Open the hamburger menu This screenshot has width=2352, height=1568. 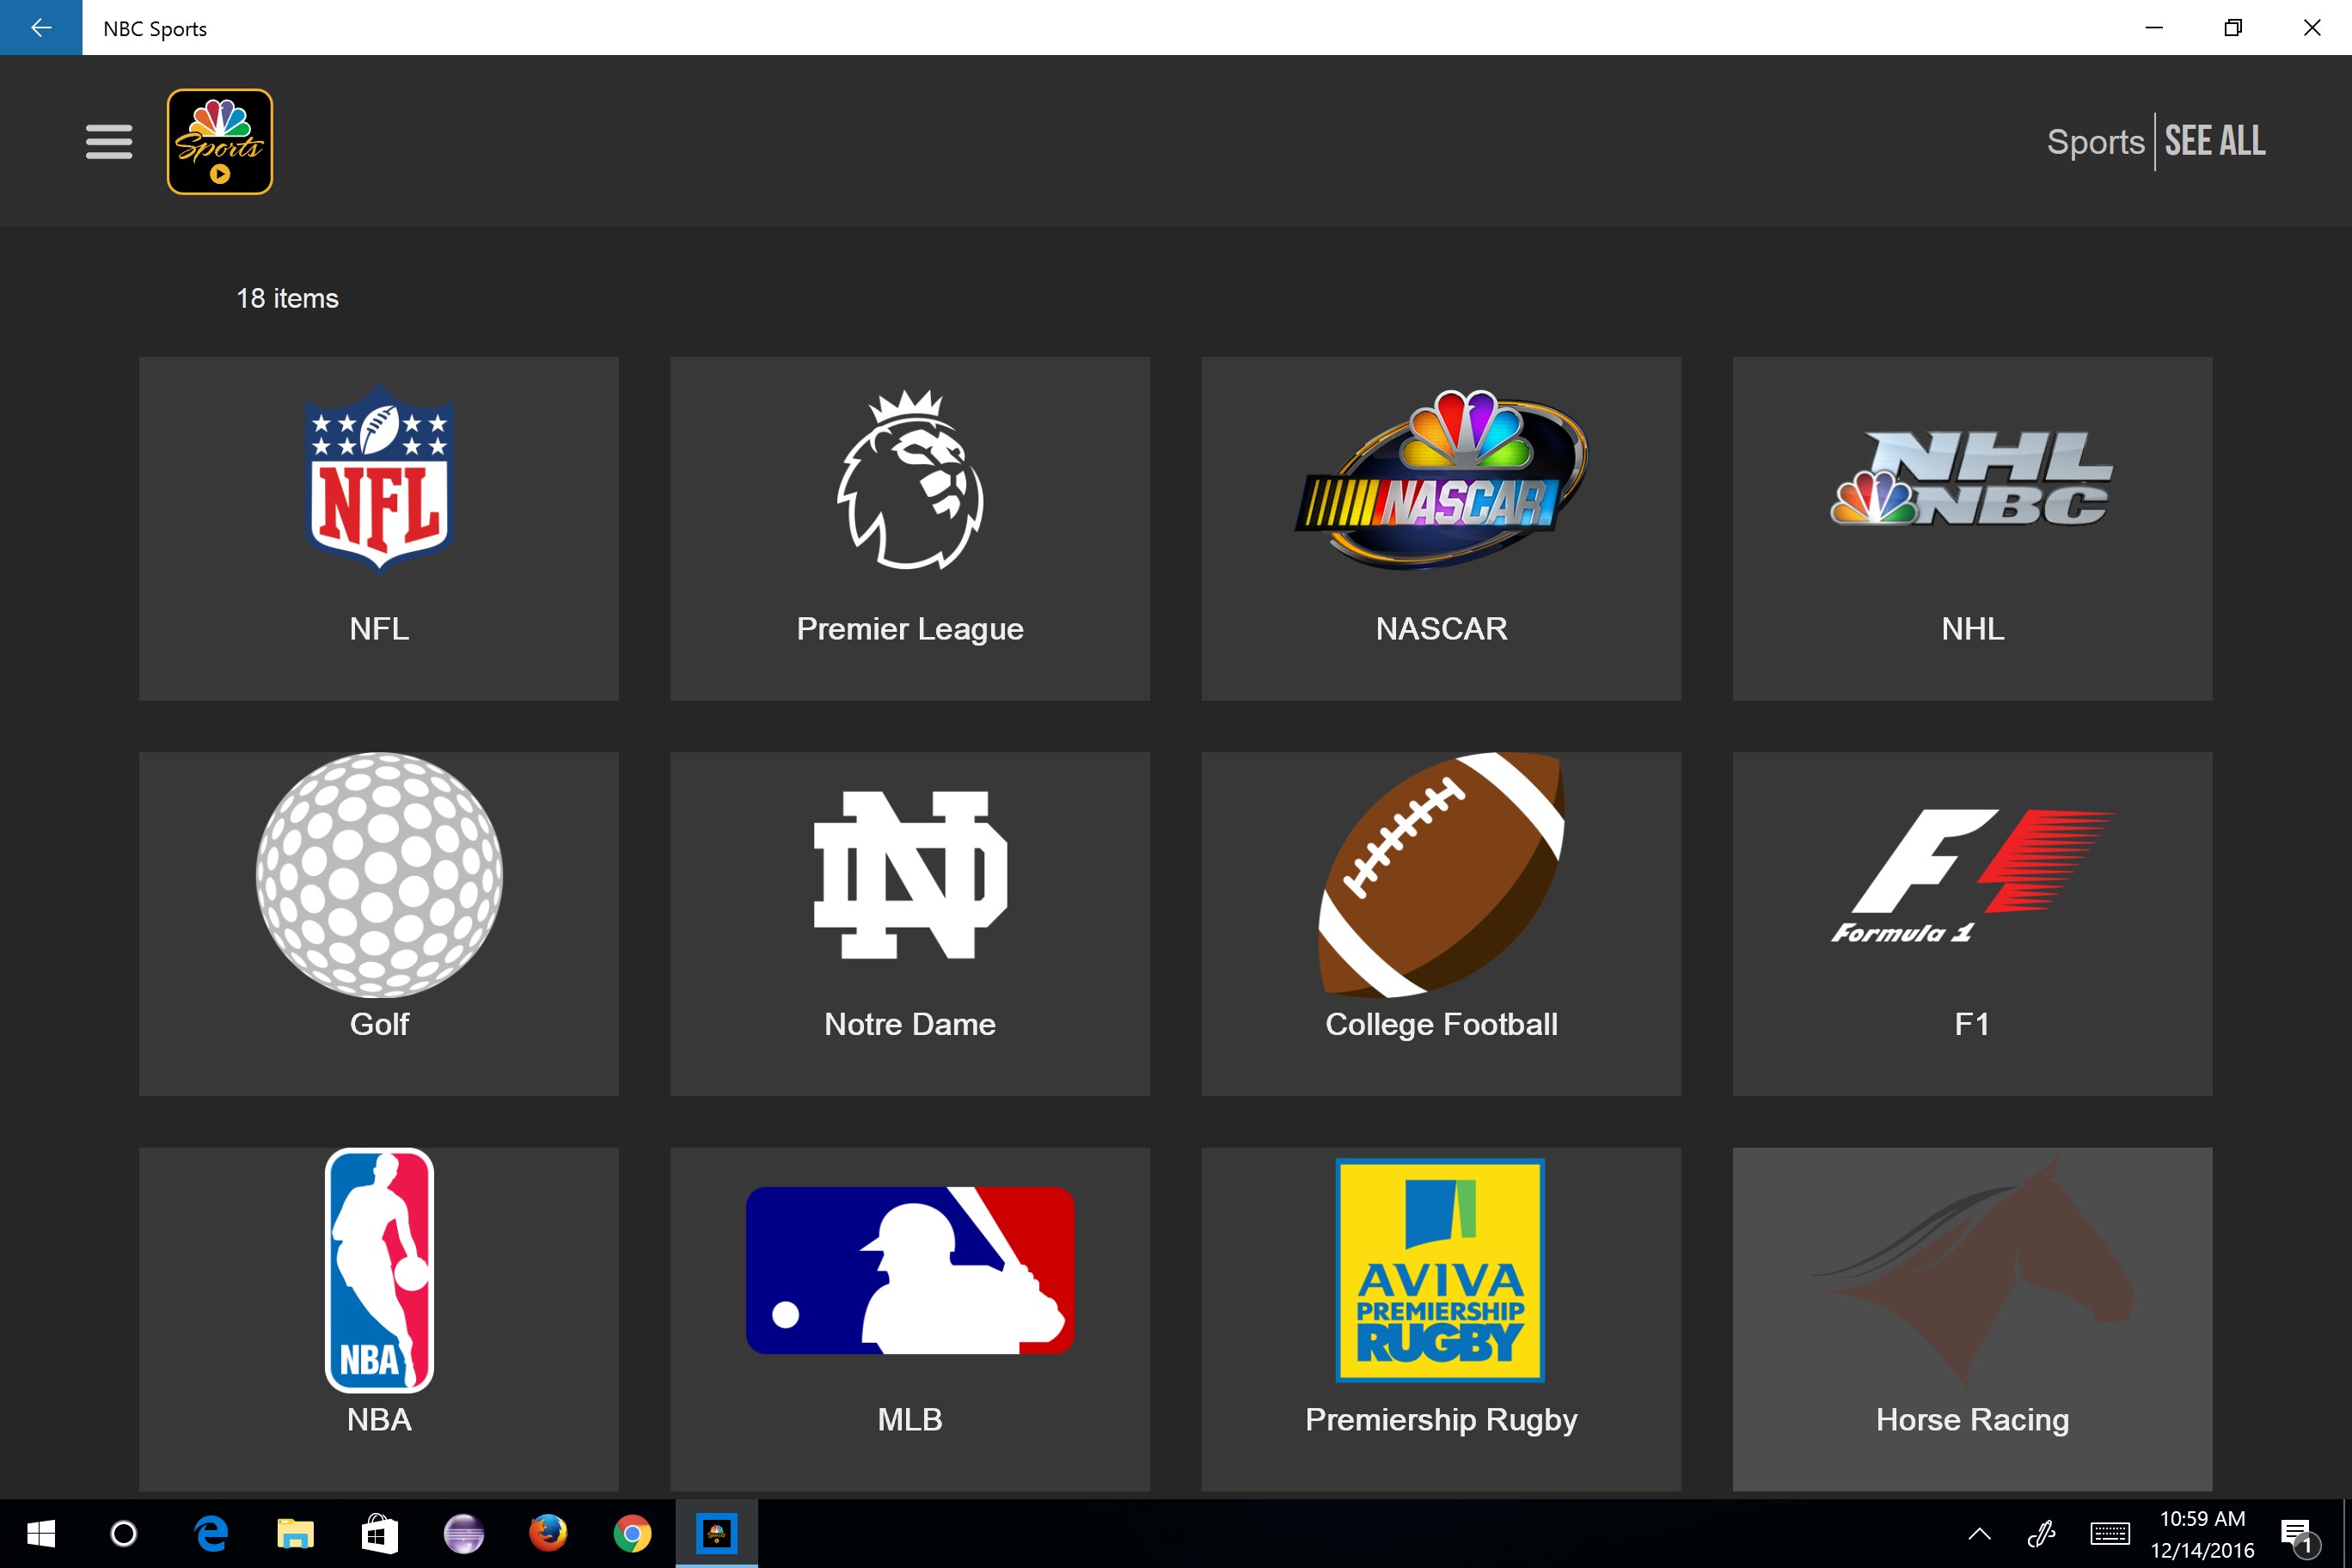click(x=107, y=142)
